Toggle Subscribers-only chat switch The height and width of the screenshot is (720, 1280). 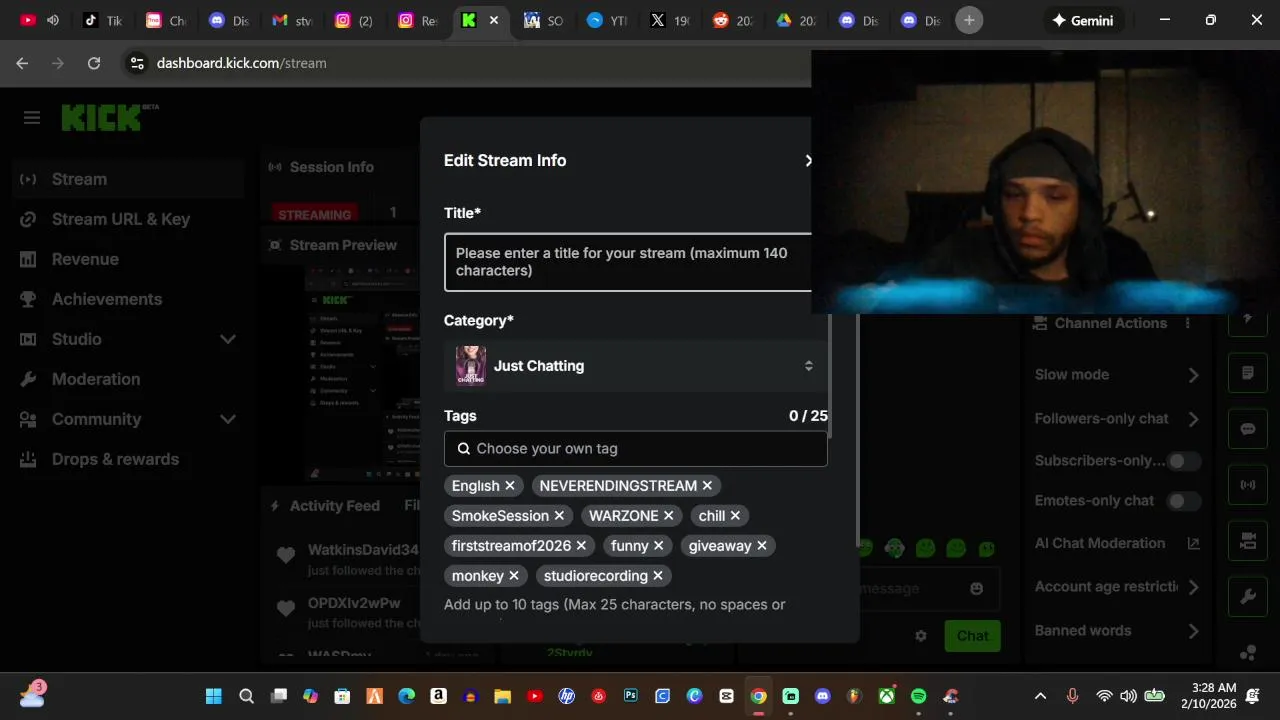[x=1184, y=461]
